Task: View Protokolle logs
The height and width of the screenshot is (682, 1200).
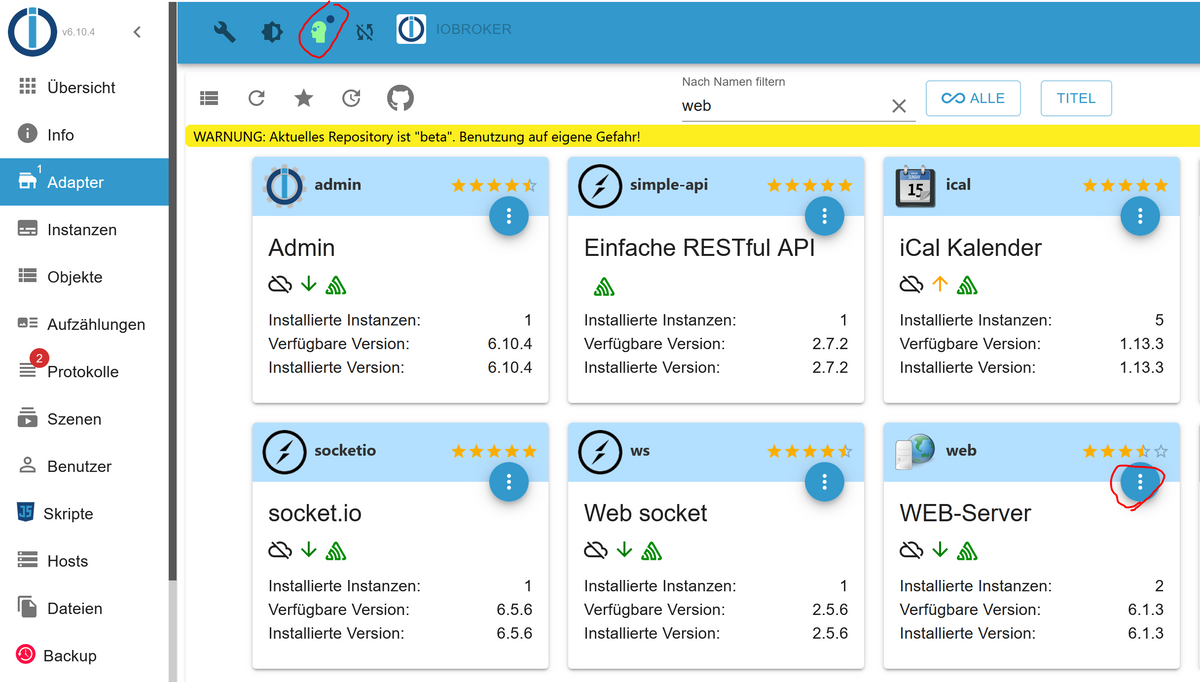Action: tap(84, 372)
